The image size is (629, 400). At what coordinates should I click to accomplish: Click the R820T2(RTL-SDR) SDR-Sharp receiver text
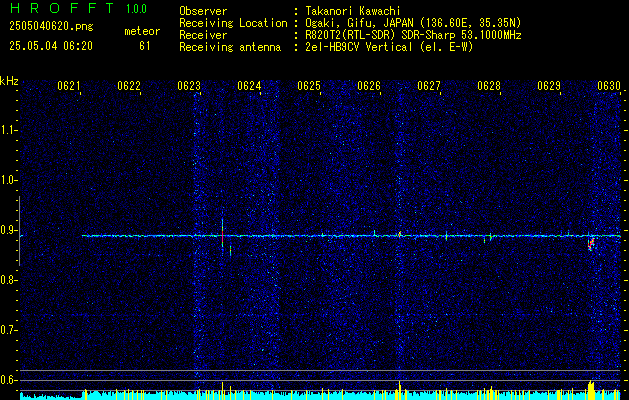(x=413, y=35)
